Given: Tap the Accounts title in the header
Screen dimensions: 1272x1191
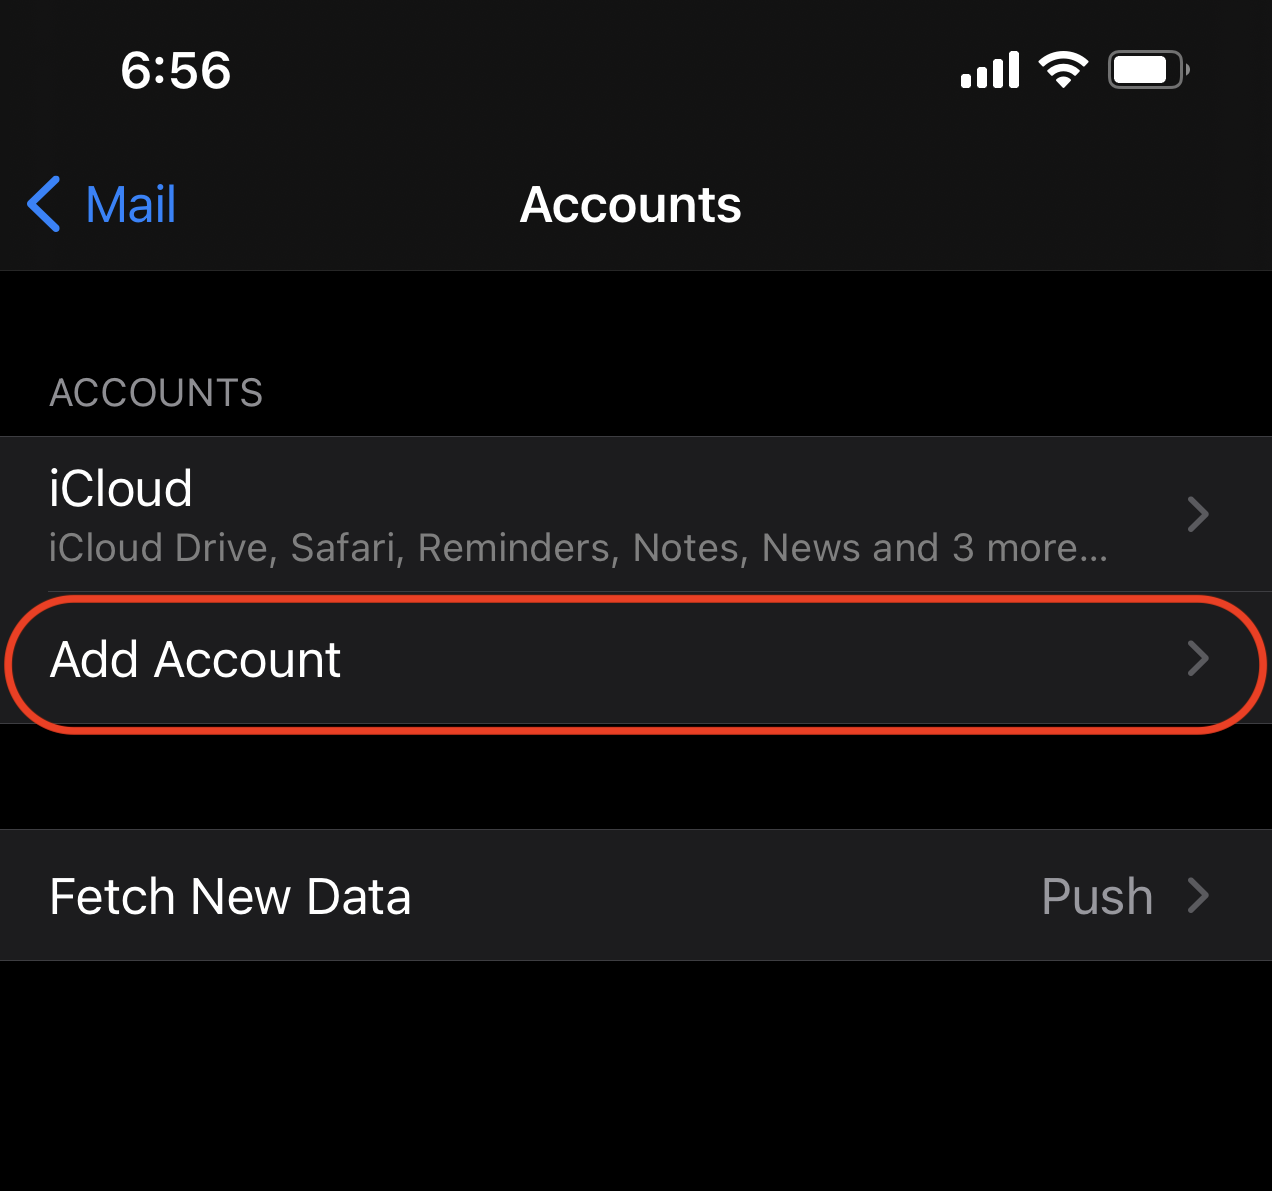Looking at the screenshot, I should pyautogui.click(x=630, y=203).
